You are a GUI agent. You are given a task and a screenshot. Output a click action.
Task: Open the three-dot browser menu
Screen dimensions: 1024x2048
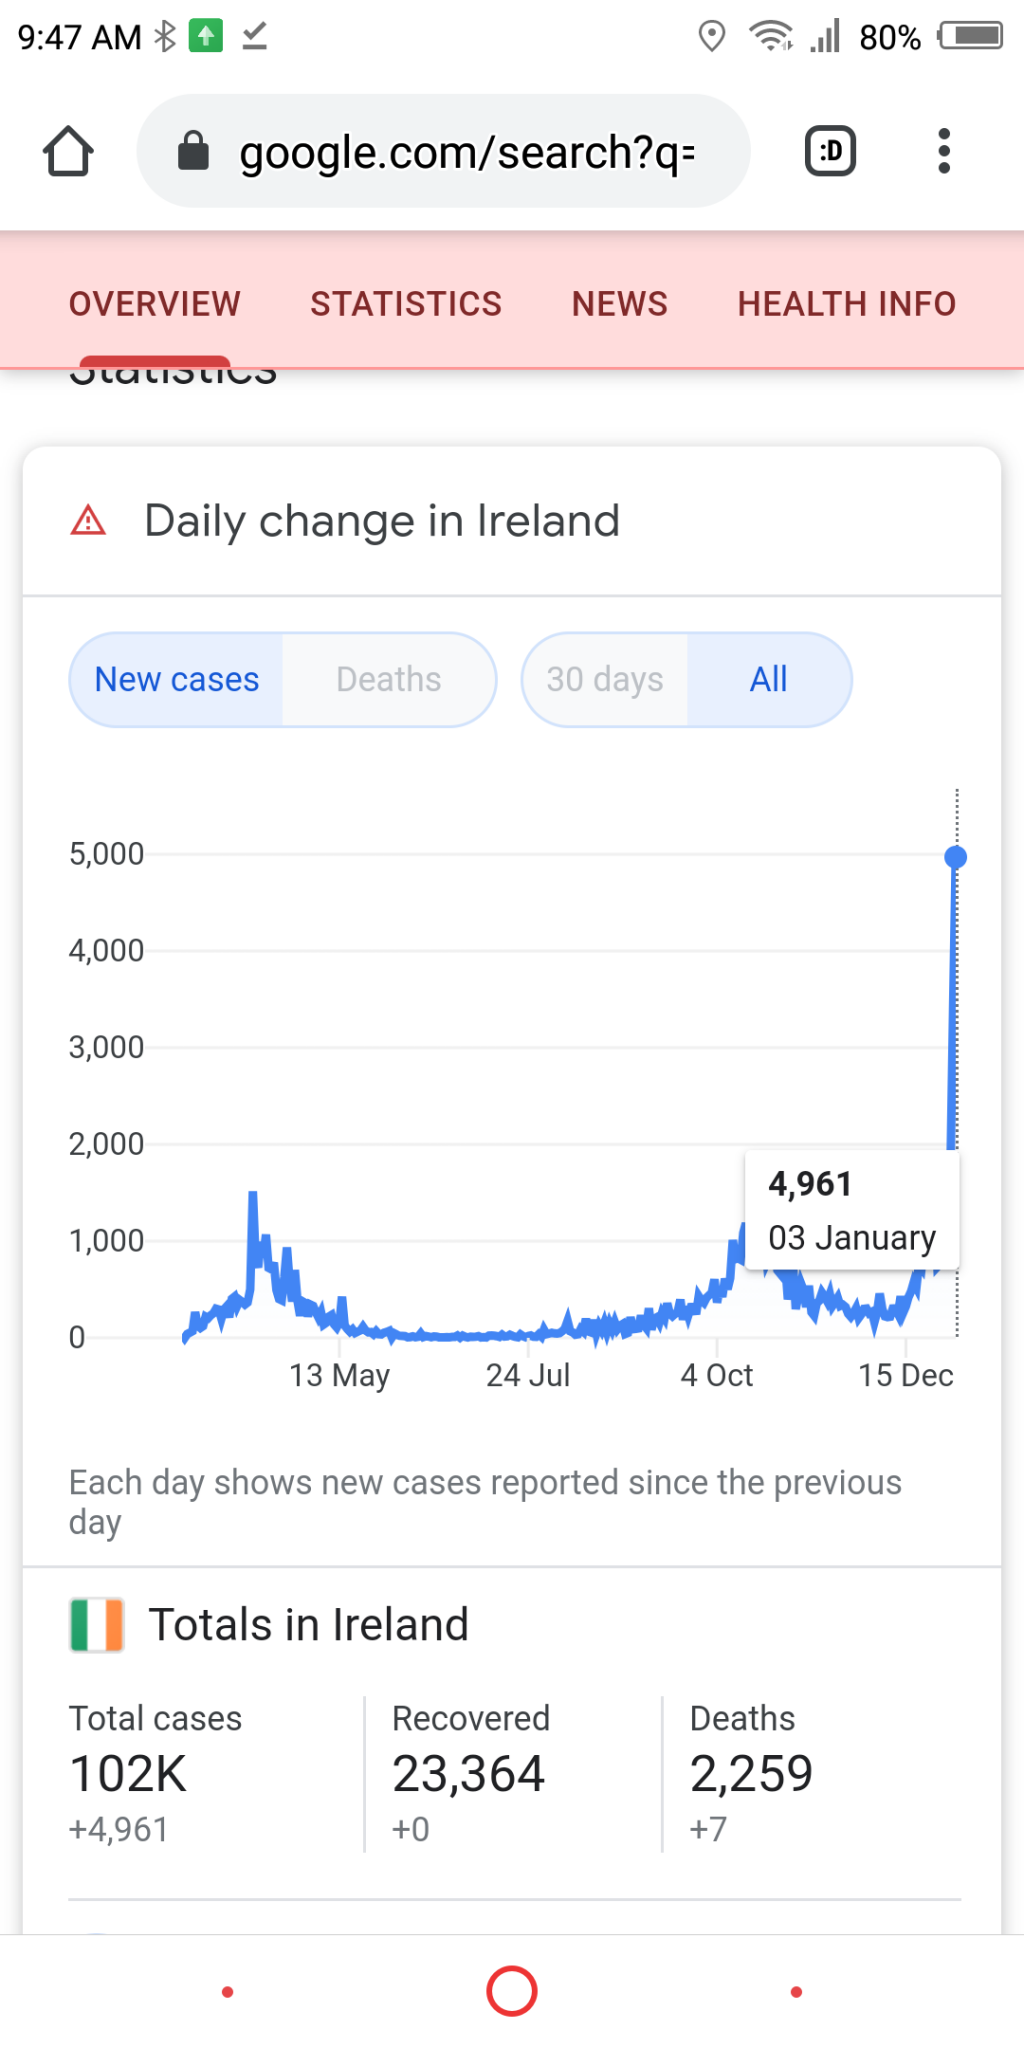[943, 152]
